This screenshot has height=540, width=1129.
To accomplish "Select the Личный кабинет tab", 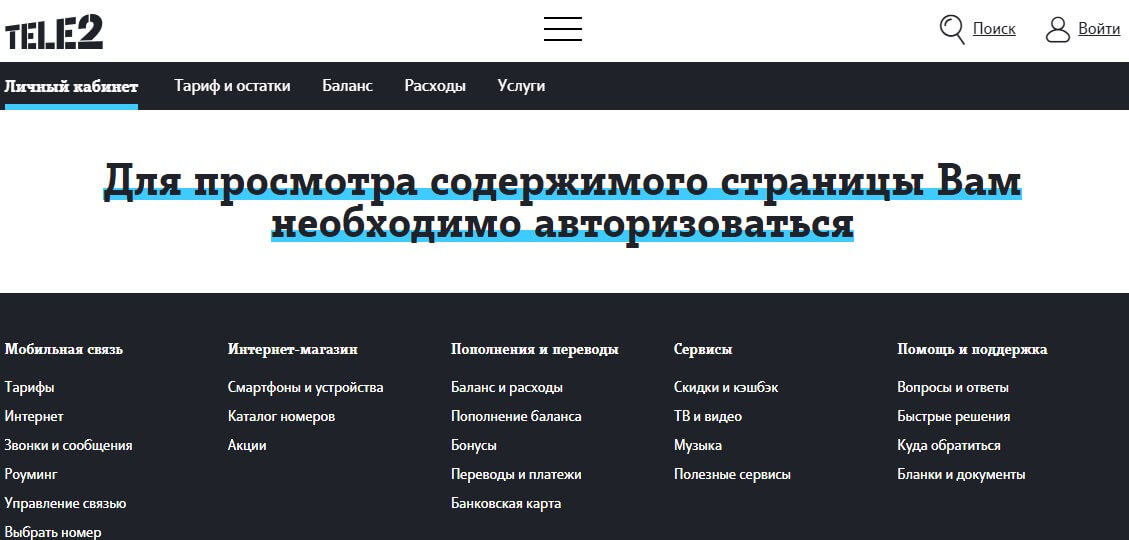I will [71, 86].
